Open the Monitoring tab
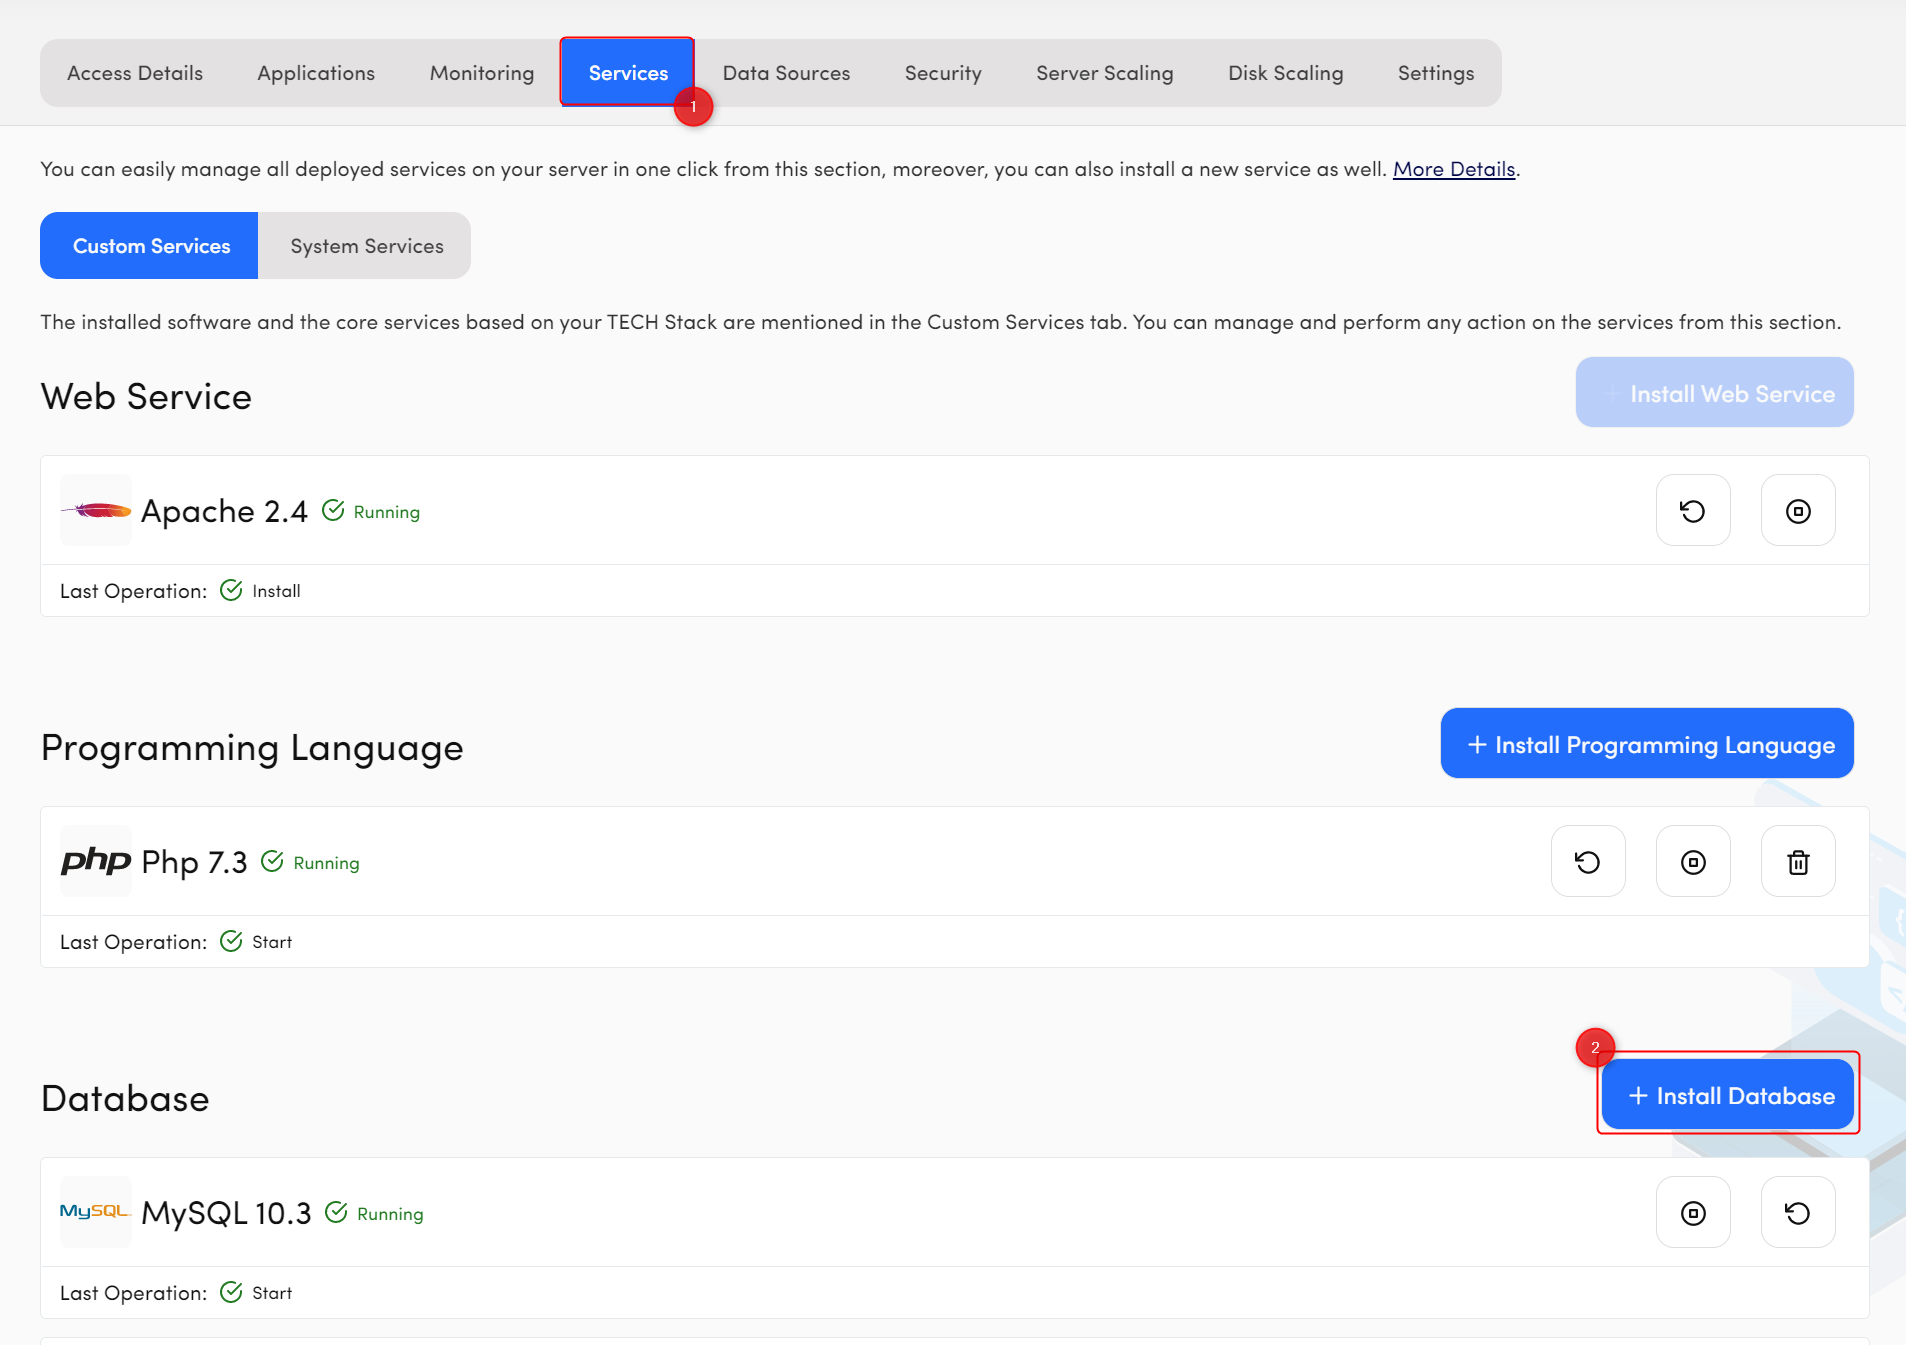1906x1345 pixels. (481, 73)
